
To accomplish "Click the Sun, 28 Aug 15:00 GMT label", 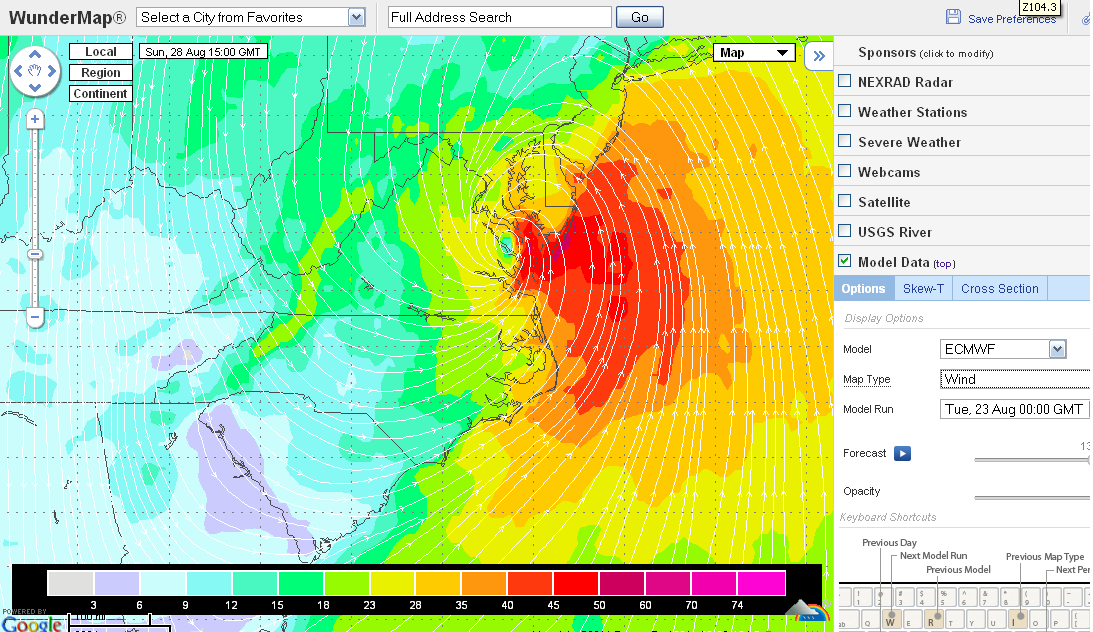I will (203, 52).
